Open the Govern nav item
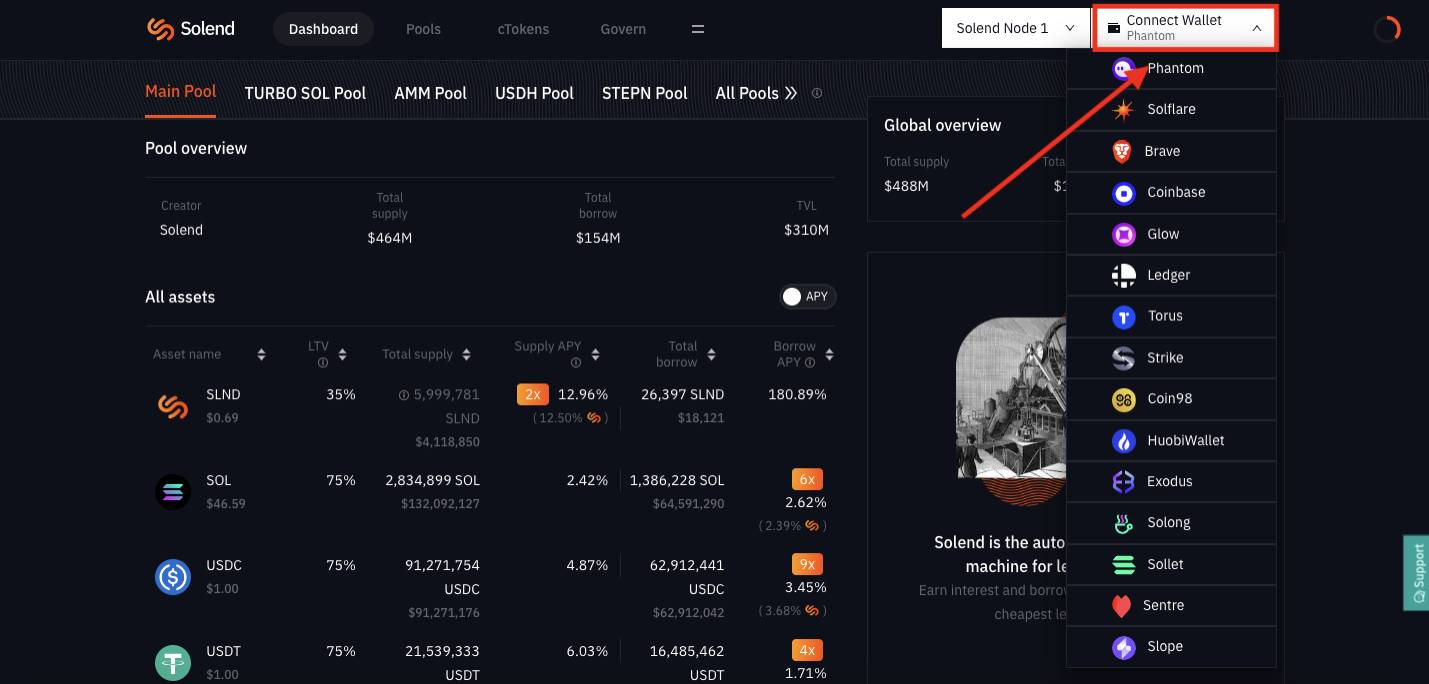 [x=623, y=29]
